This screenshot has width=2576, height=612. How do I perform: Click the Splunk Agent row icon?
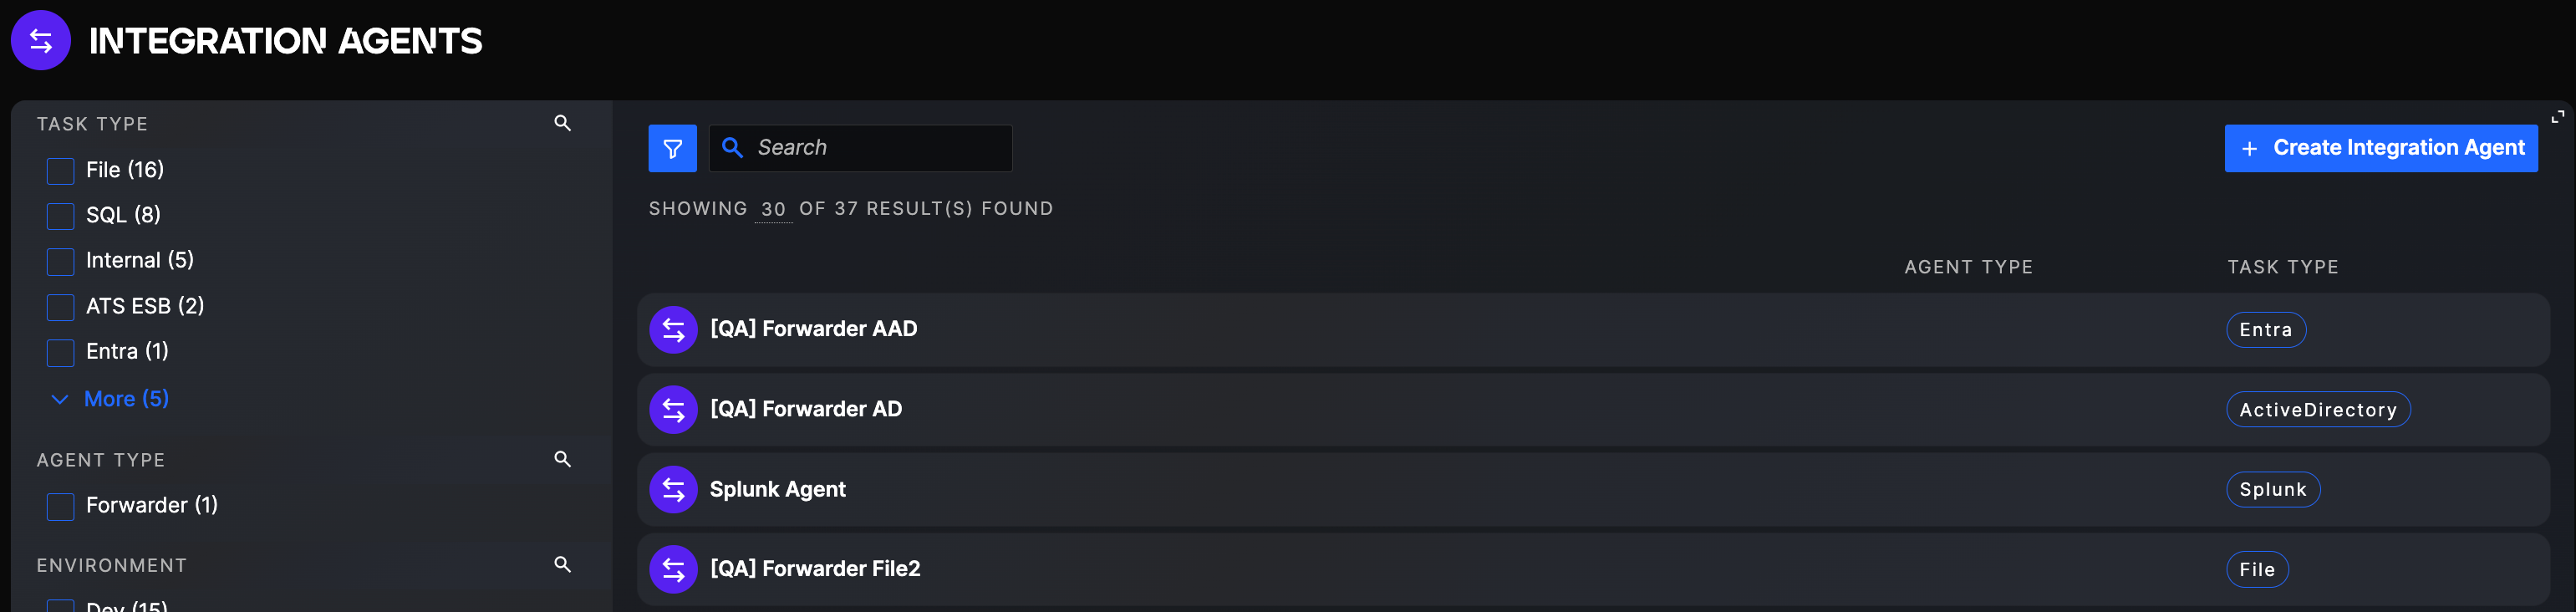click(x=673, y=489)
